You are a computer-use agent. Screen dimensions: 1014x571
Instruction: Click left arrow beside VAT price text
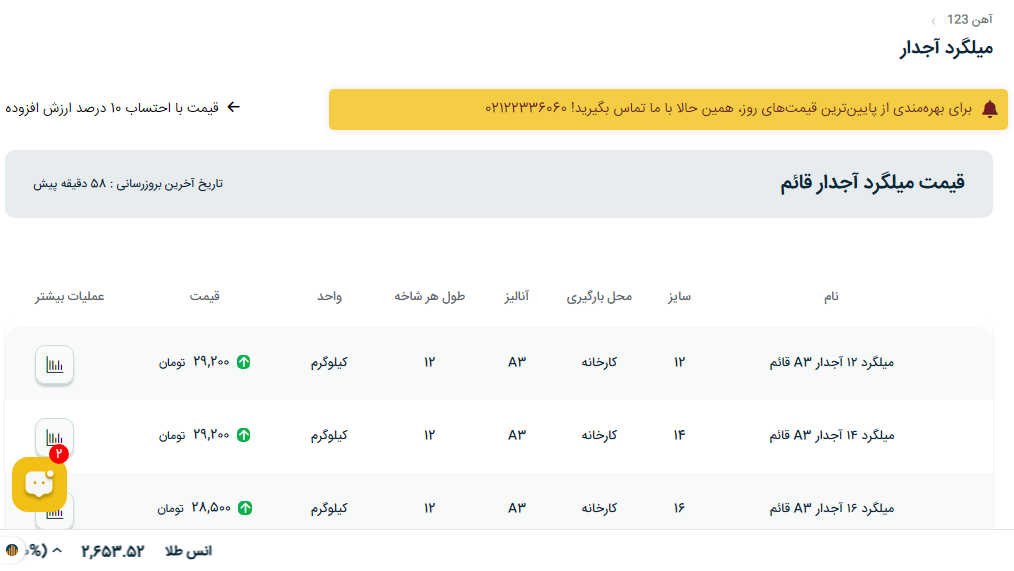pos(234,107)
